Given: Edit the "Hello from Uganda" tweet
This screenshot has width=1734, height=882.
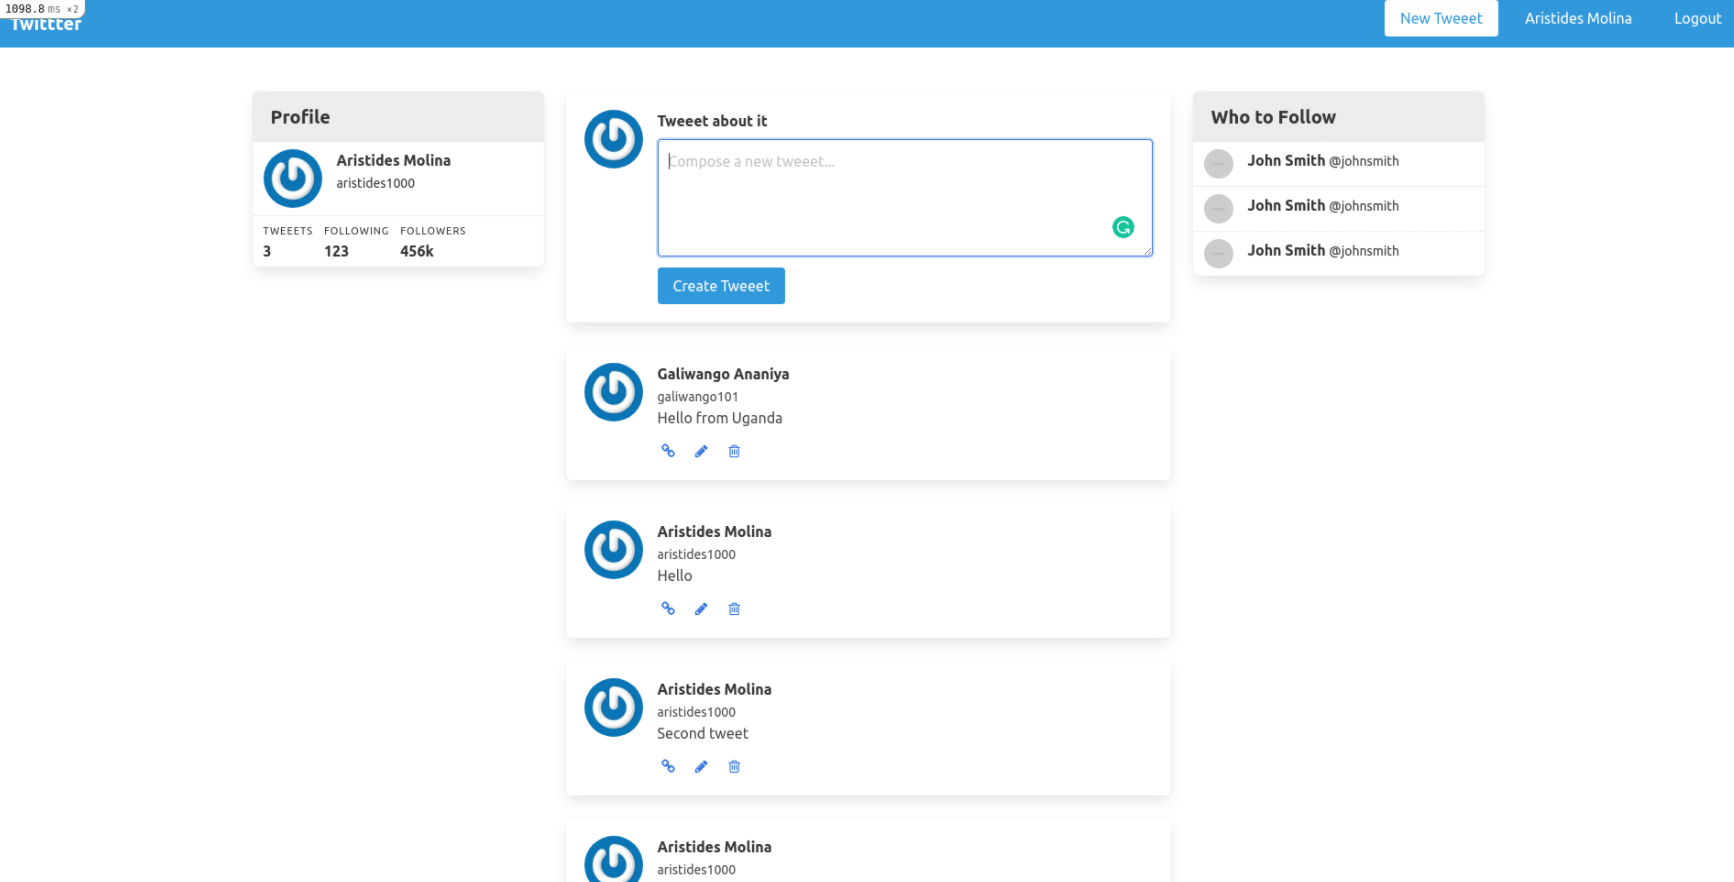Looking at the screenshot, I should (701, 451).
